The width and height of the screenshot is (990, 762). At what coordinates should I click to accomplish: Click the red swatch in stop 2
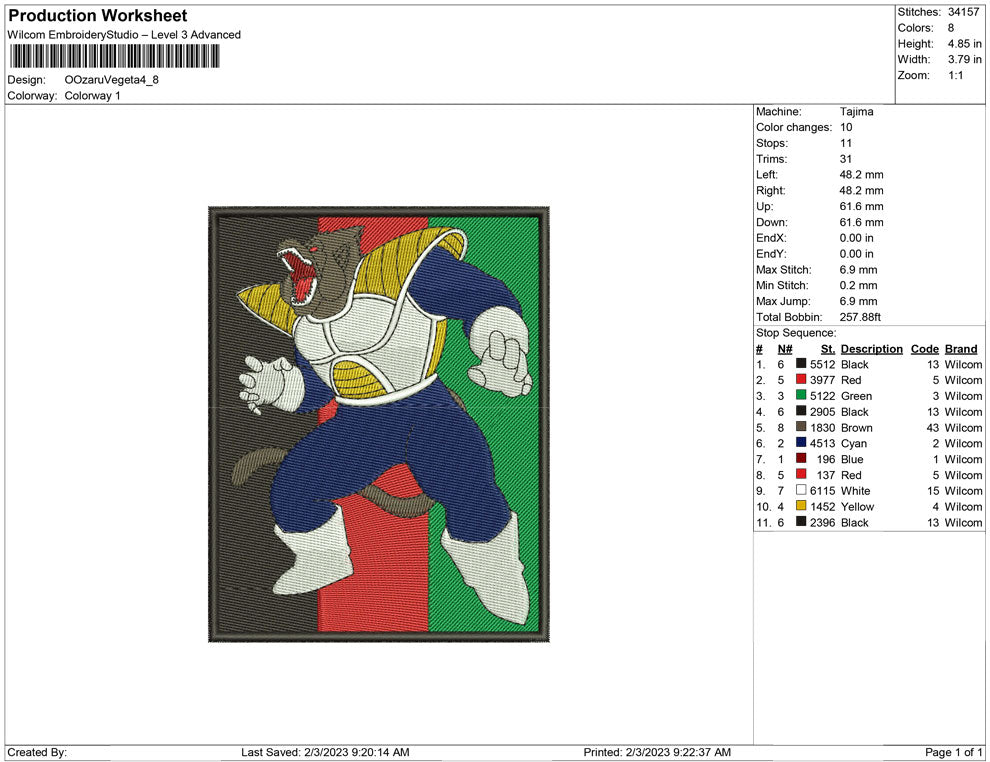801,379
